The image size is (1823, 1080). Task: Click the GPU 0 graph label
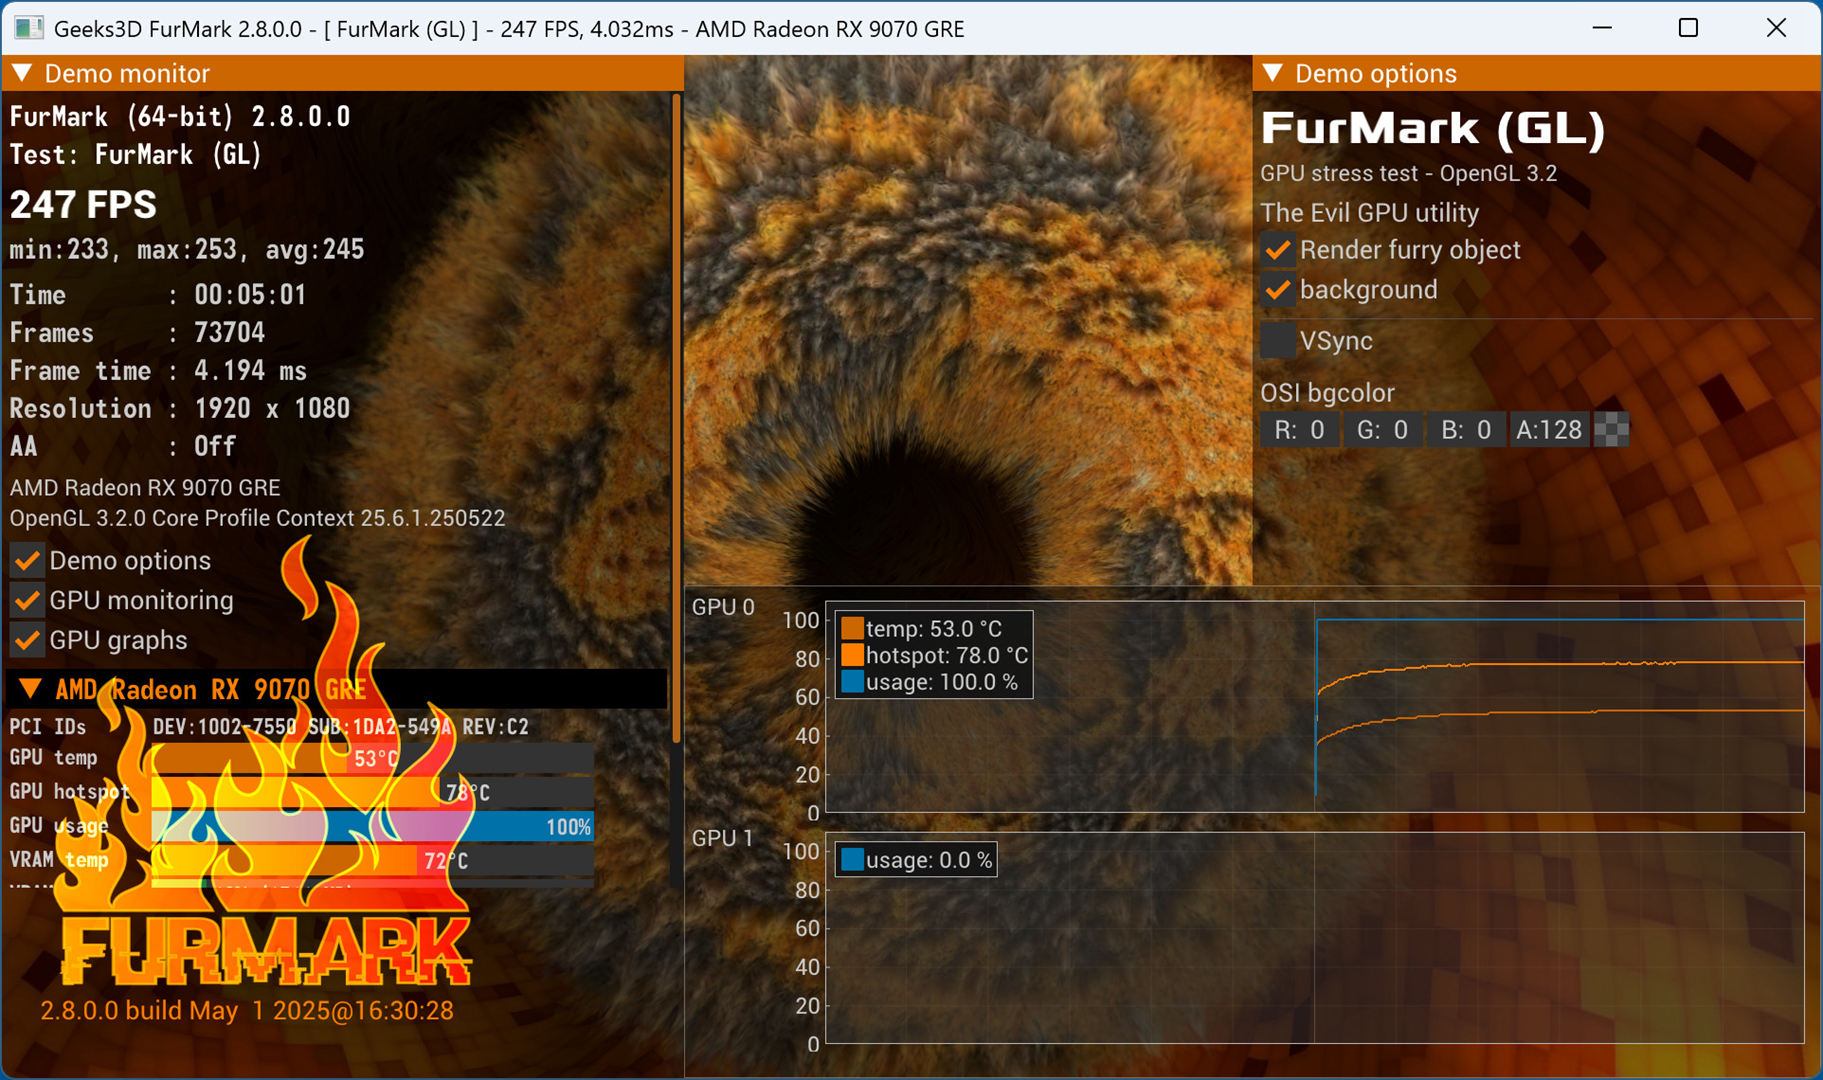pyautogui.click(x=723, y=607)
